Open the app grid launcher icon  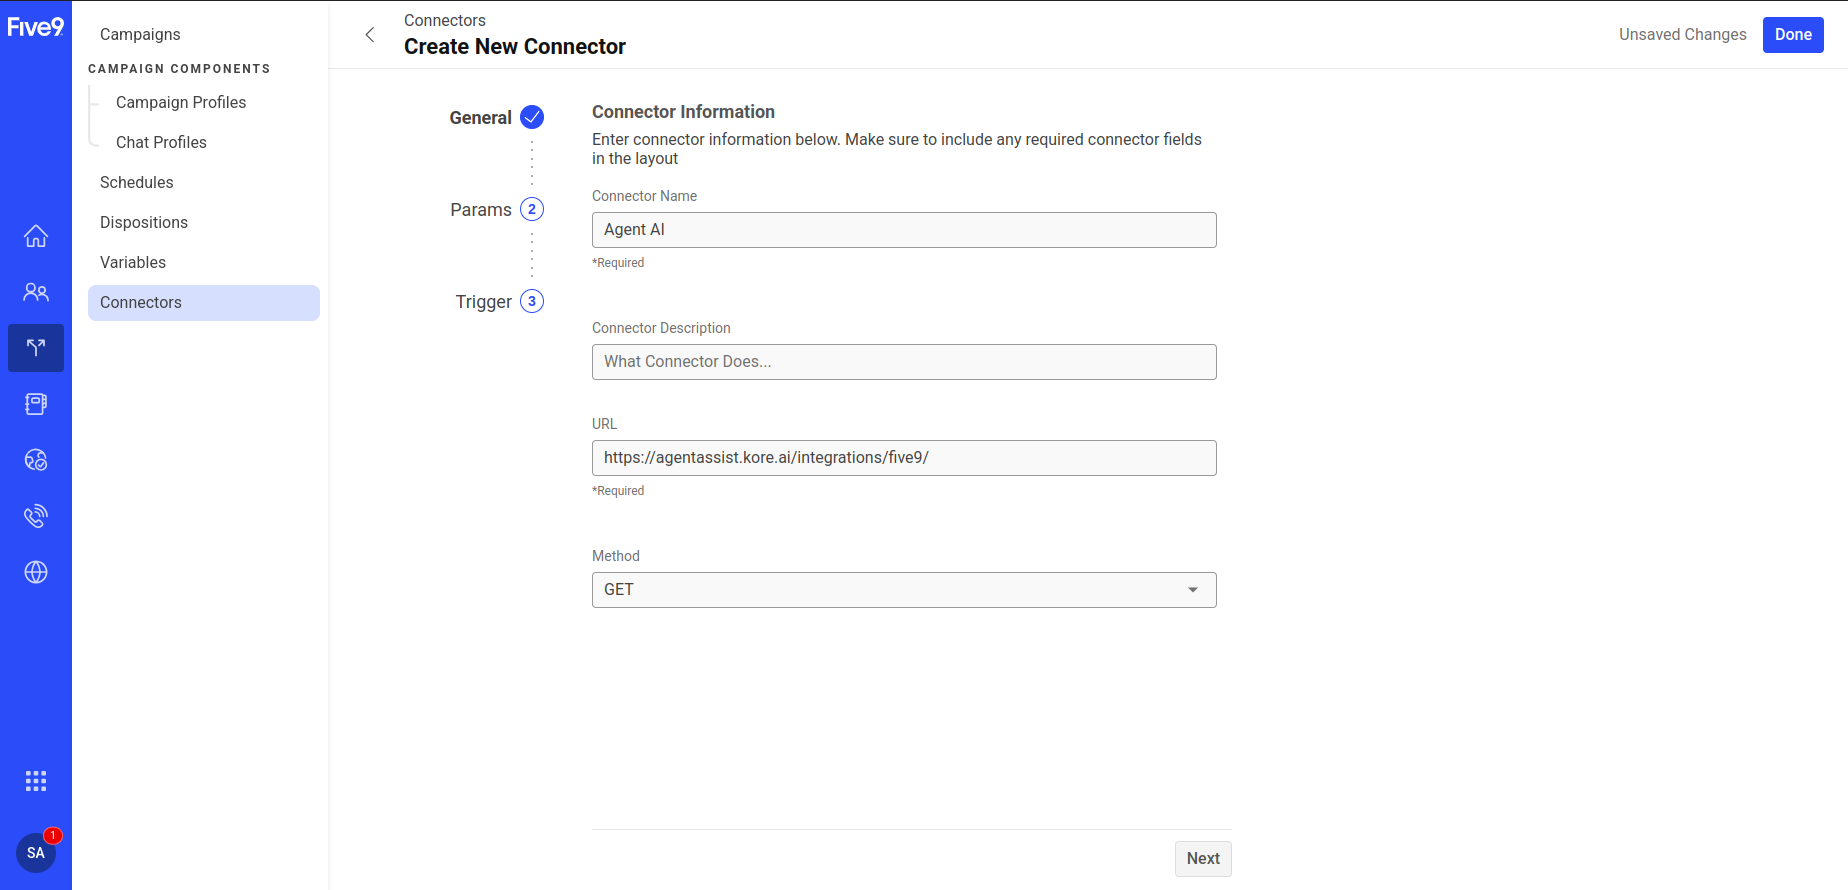click(36, 781)
